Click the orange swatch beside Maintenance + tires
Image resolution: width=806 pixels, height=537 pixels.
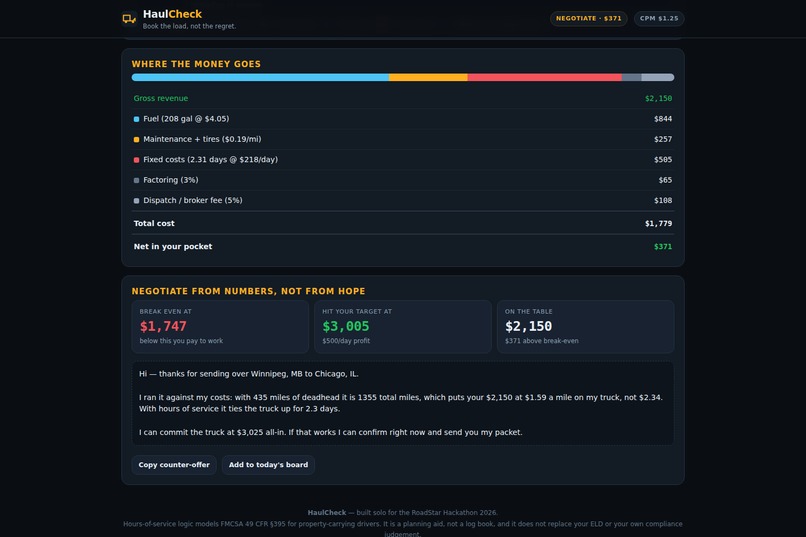136,140
